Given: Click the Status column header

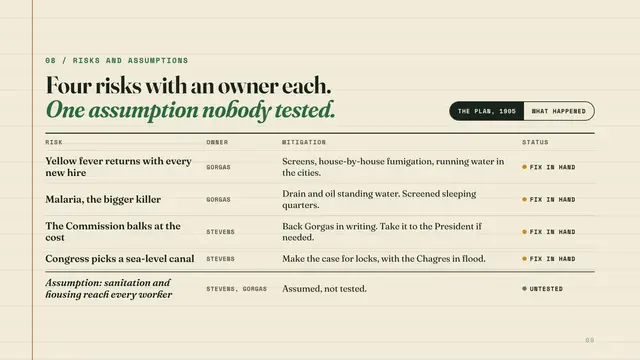Looking at the screenshot, I should click(535, 142).
